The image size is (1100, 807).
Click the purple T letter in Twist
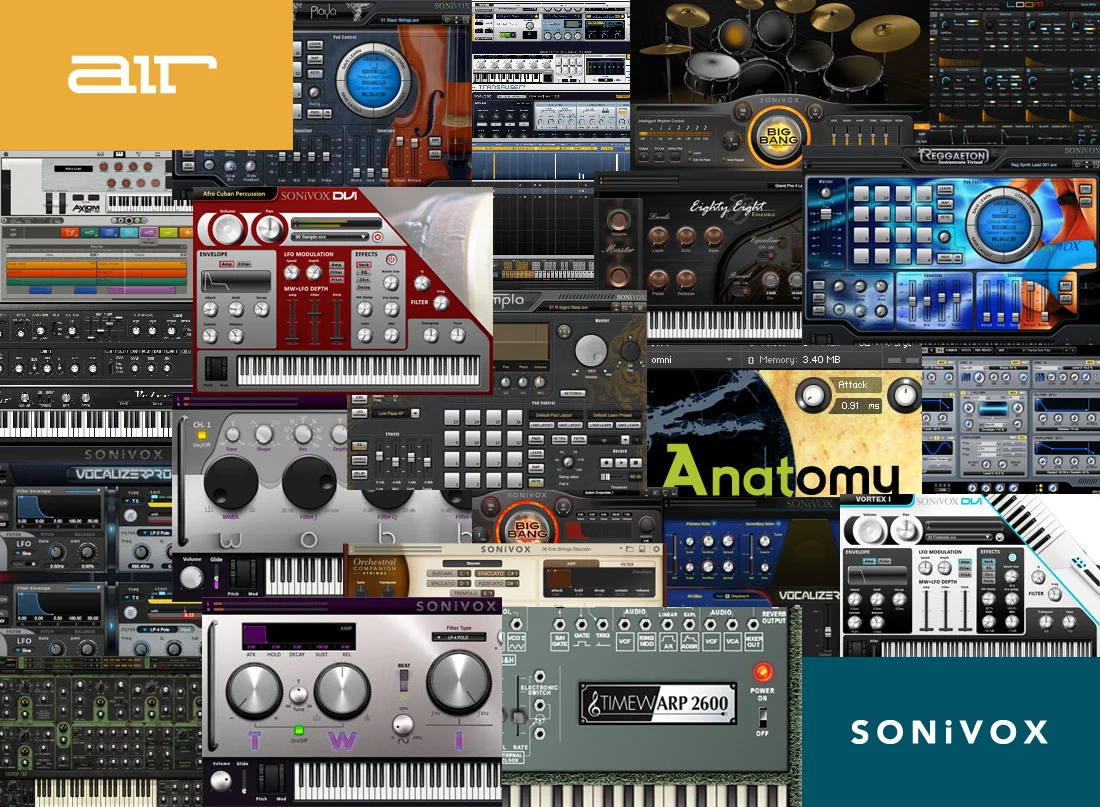coord(254,741)
